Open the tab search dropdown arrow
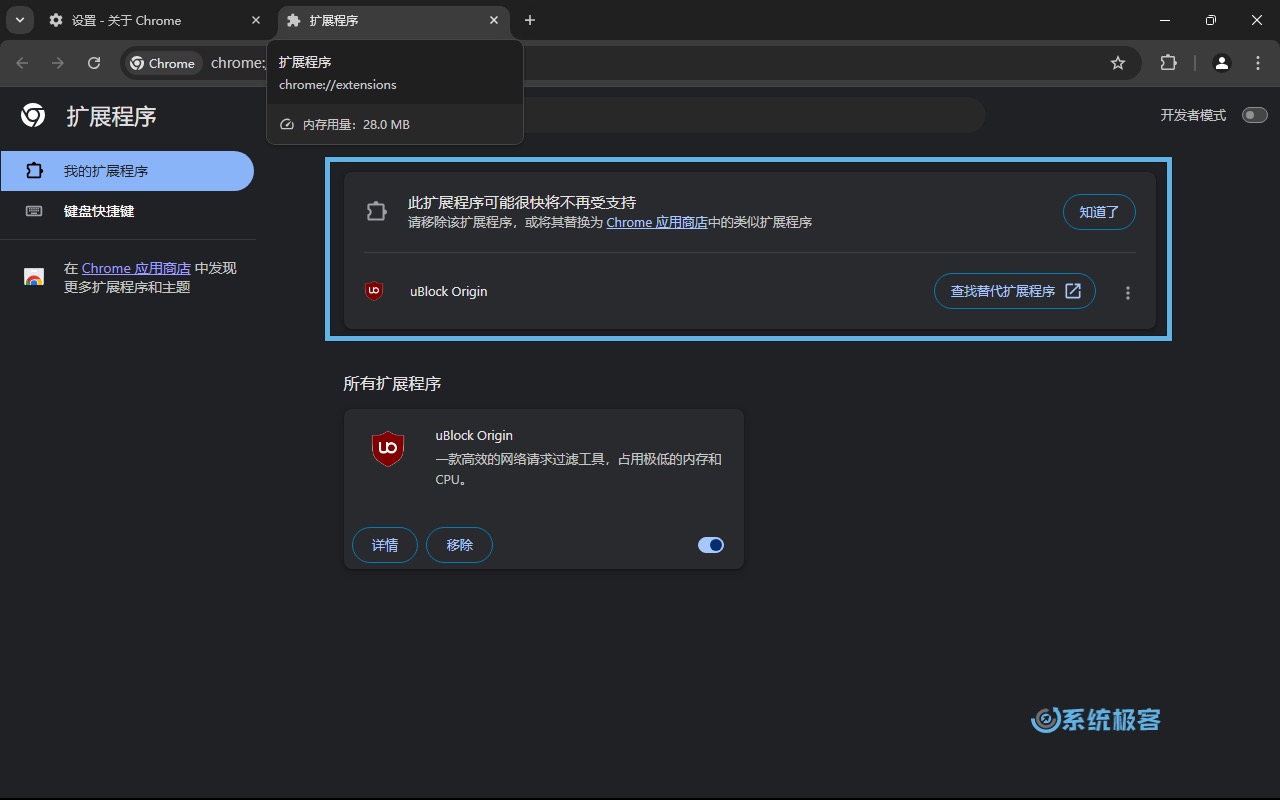Viewport: 1280px width, 800px height. click(x=19, y=20)
